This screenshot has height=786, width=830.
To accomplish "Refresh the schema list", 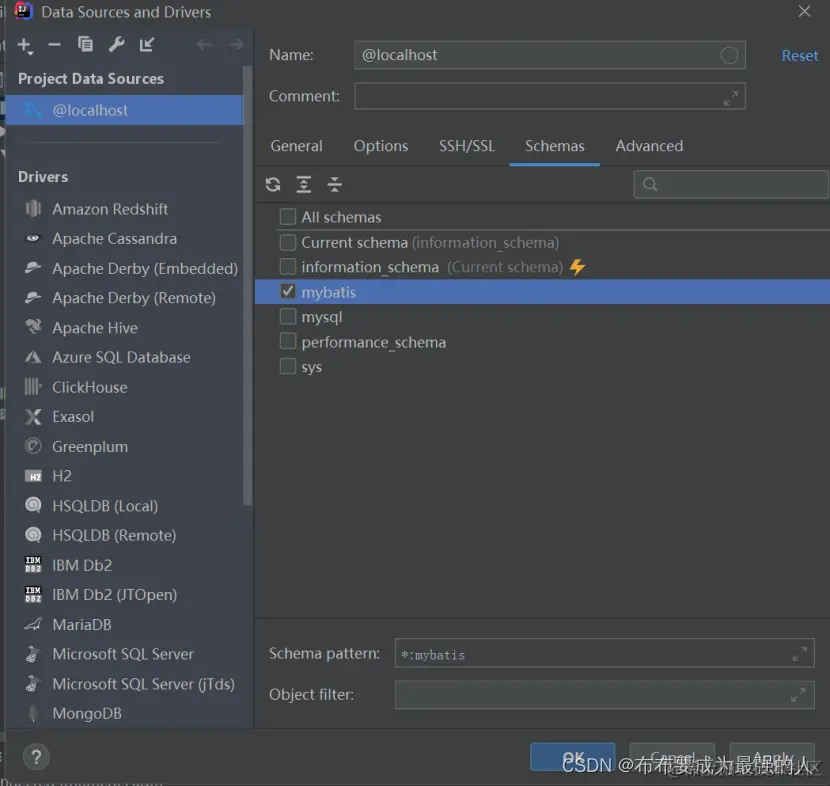I will (273, 184).
